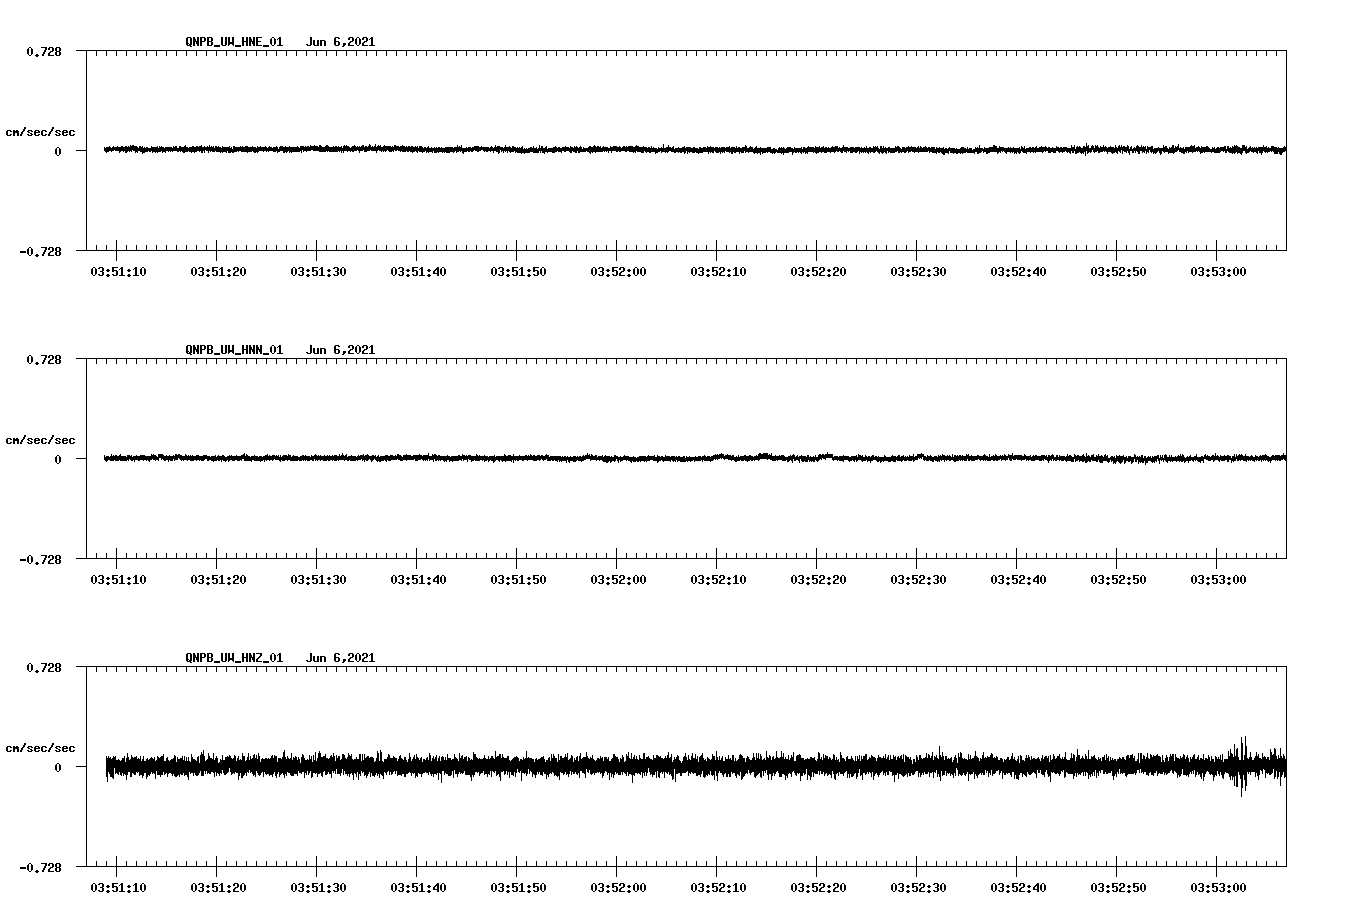The height and width of the screenshot is (924, 1358).
Task: Click the HNZ signal spike near 03:53:02
Action: [x=1241, y=766]
